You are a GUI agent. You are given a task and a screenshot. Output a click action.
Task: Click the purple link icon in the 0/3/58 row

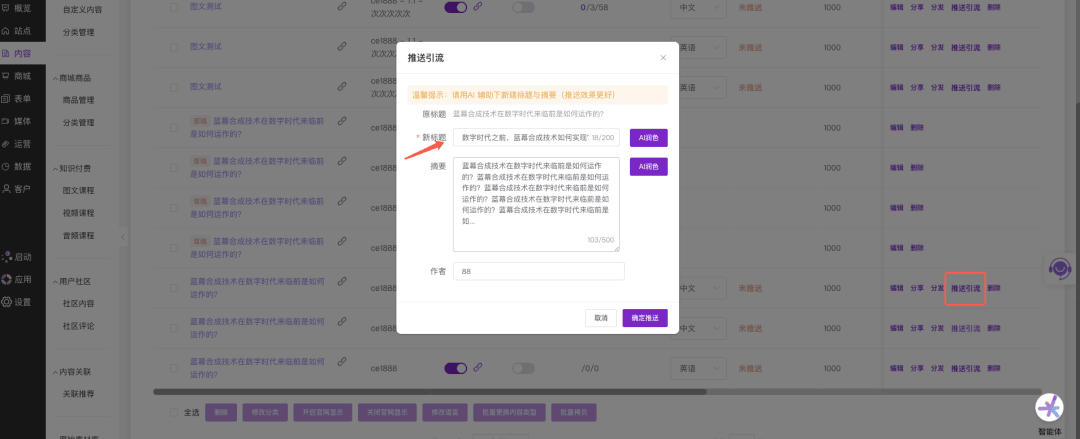(x=477, y=7)
